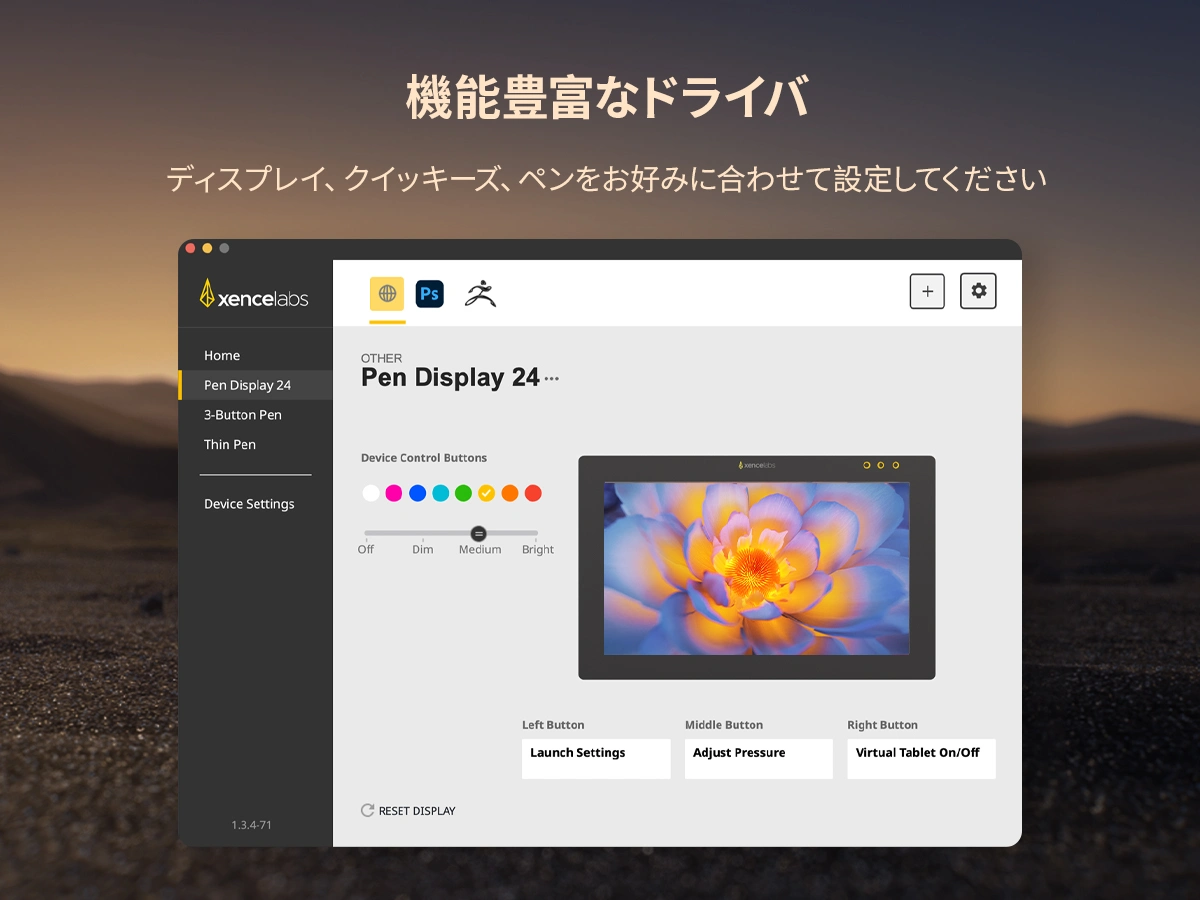1200x900 pixels.
Task: Click the middle yellow ring on tablet preview
Action: (x=881, y=465)
